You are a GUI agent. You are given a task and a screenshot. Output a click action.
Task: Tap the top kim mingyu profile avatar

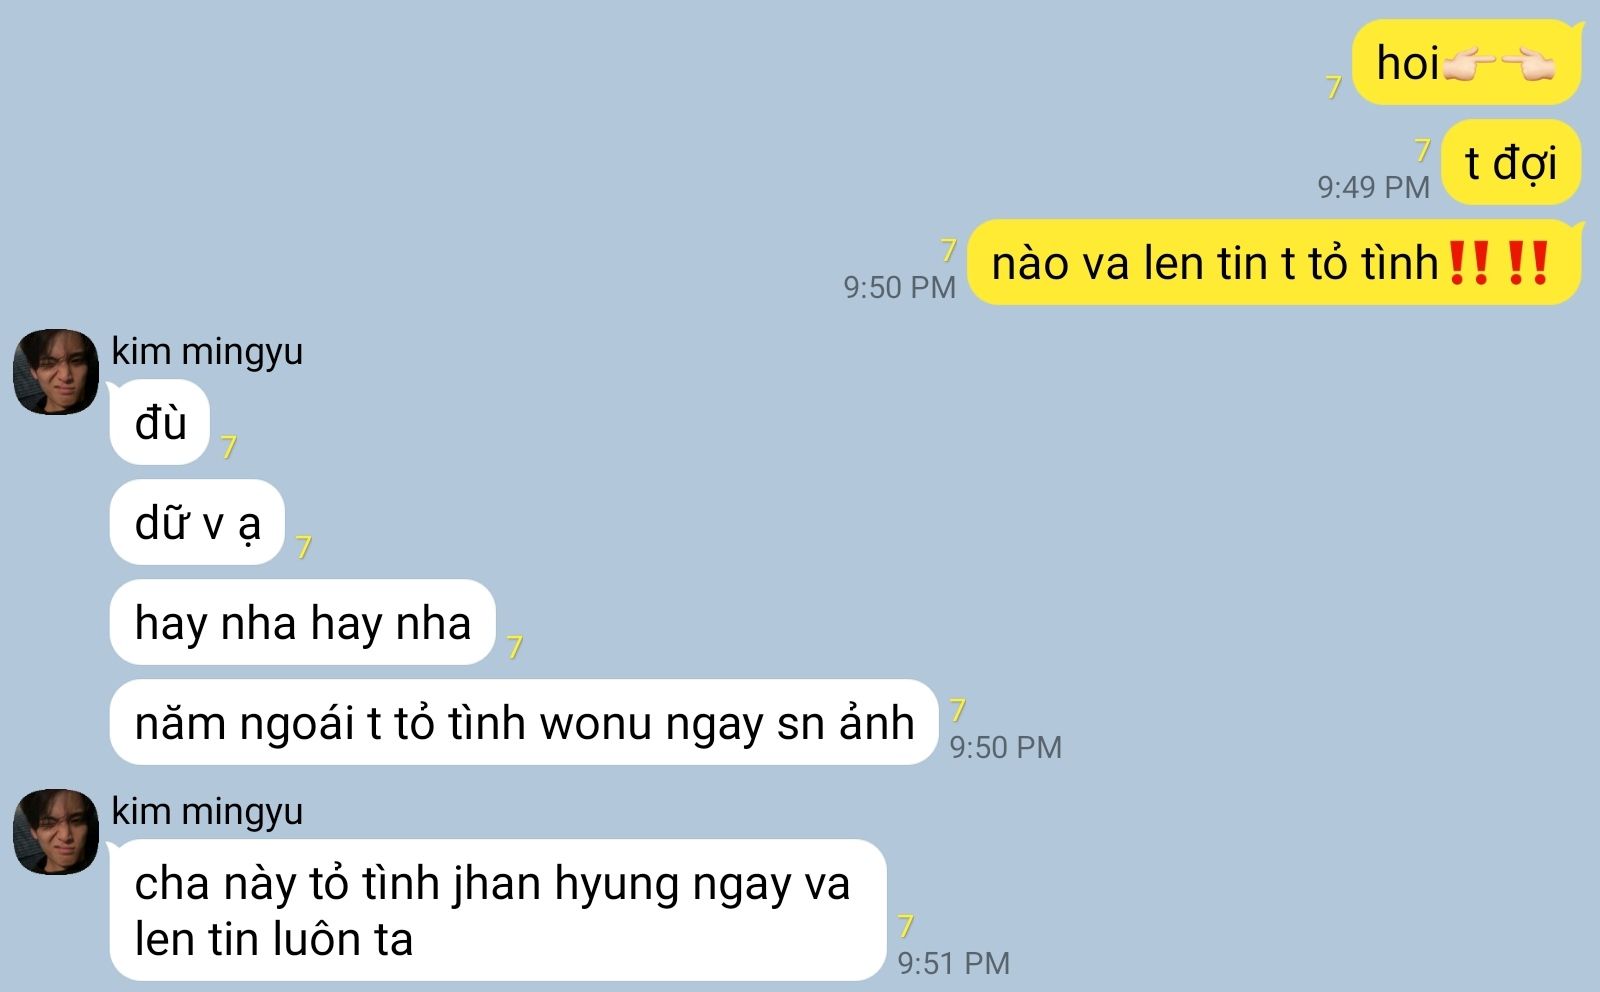pyautogui.click(x=56, y=371)
